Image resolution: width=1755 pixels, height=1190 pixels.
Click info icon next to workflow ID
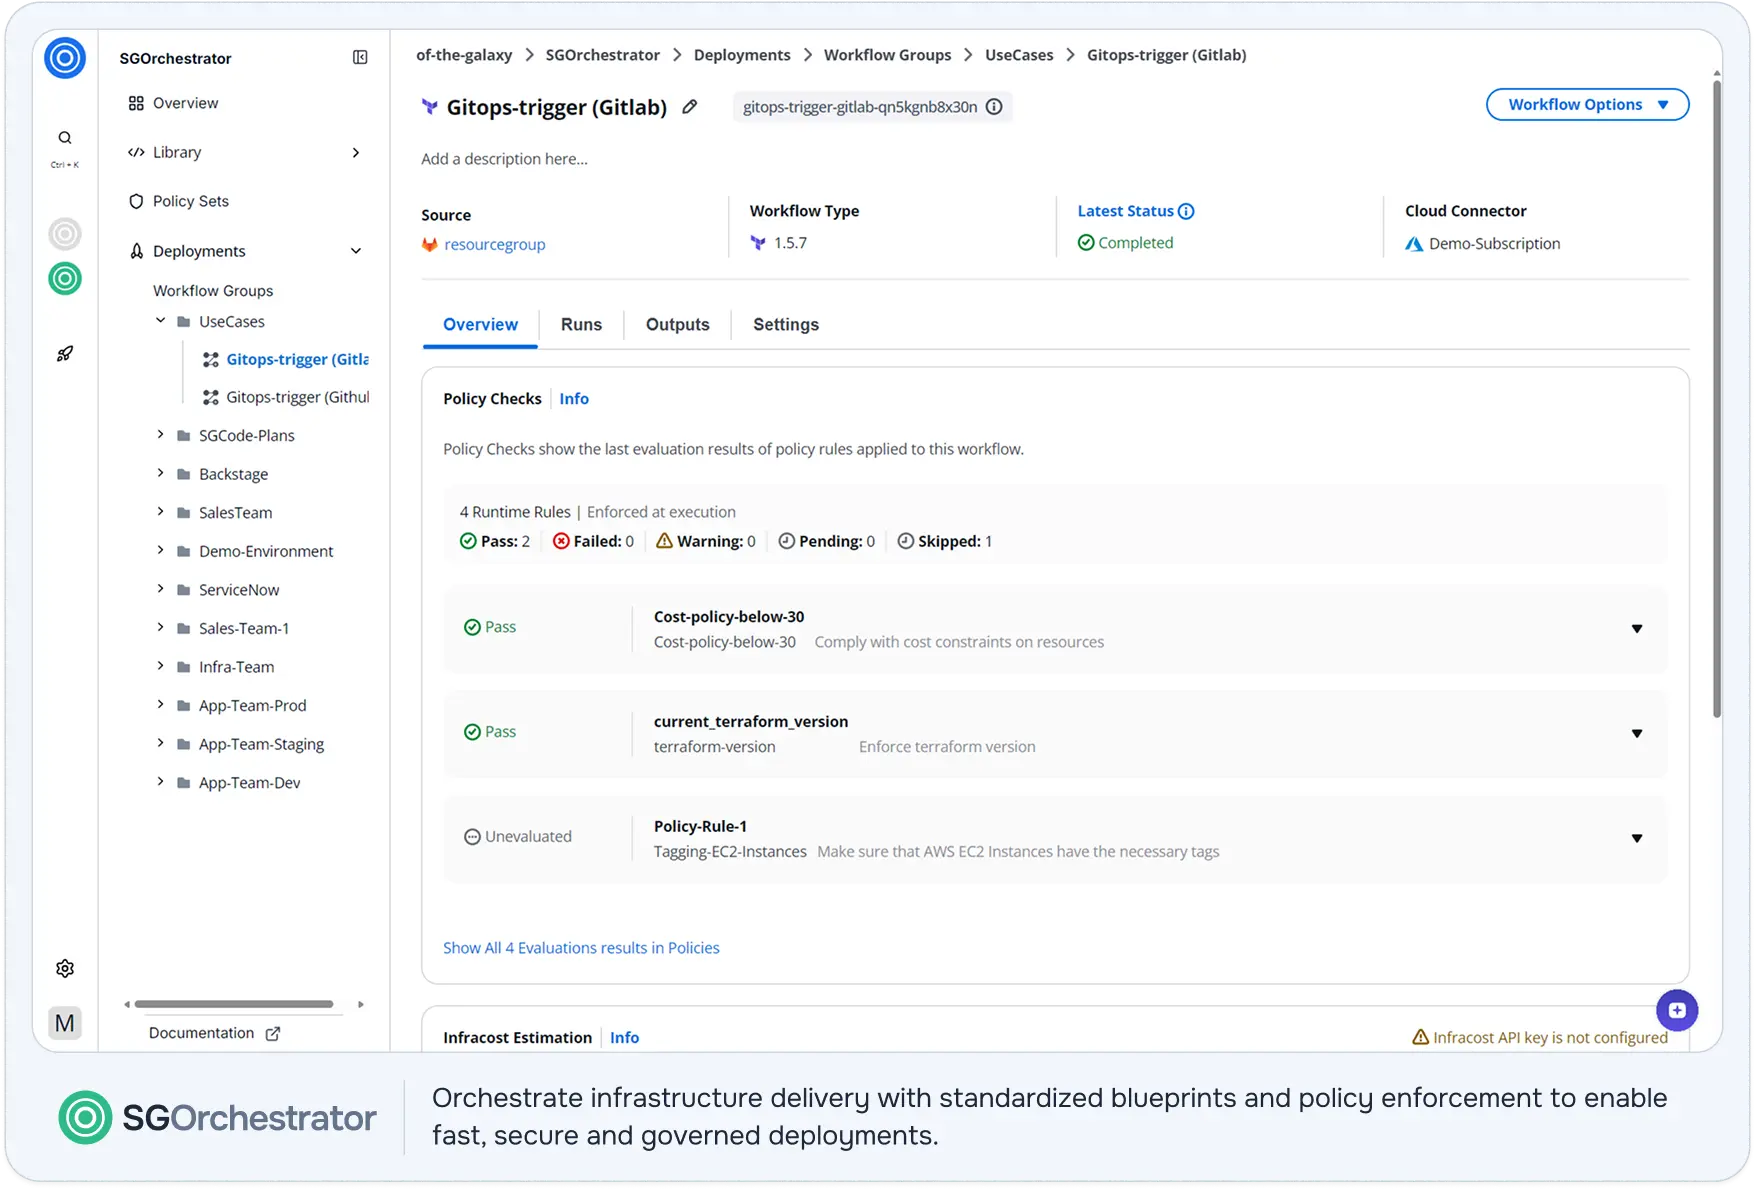(994, 107)
